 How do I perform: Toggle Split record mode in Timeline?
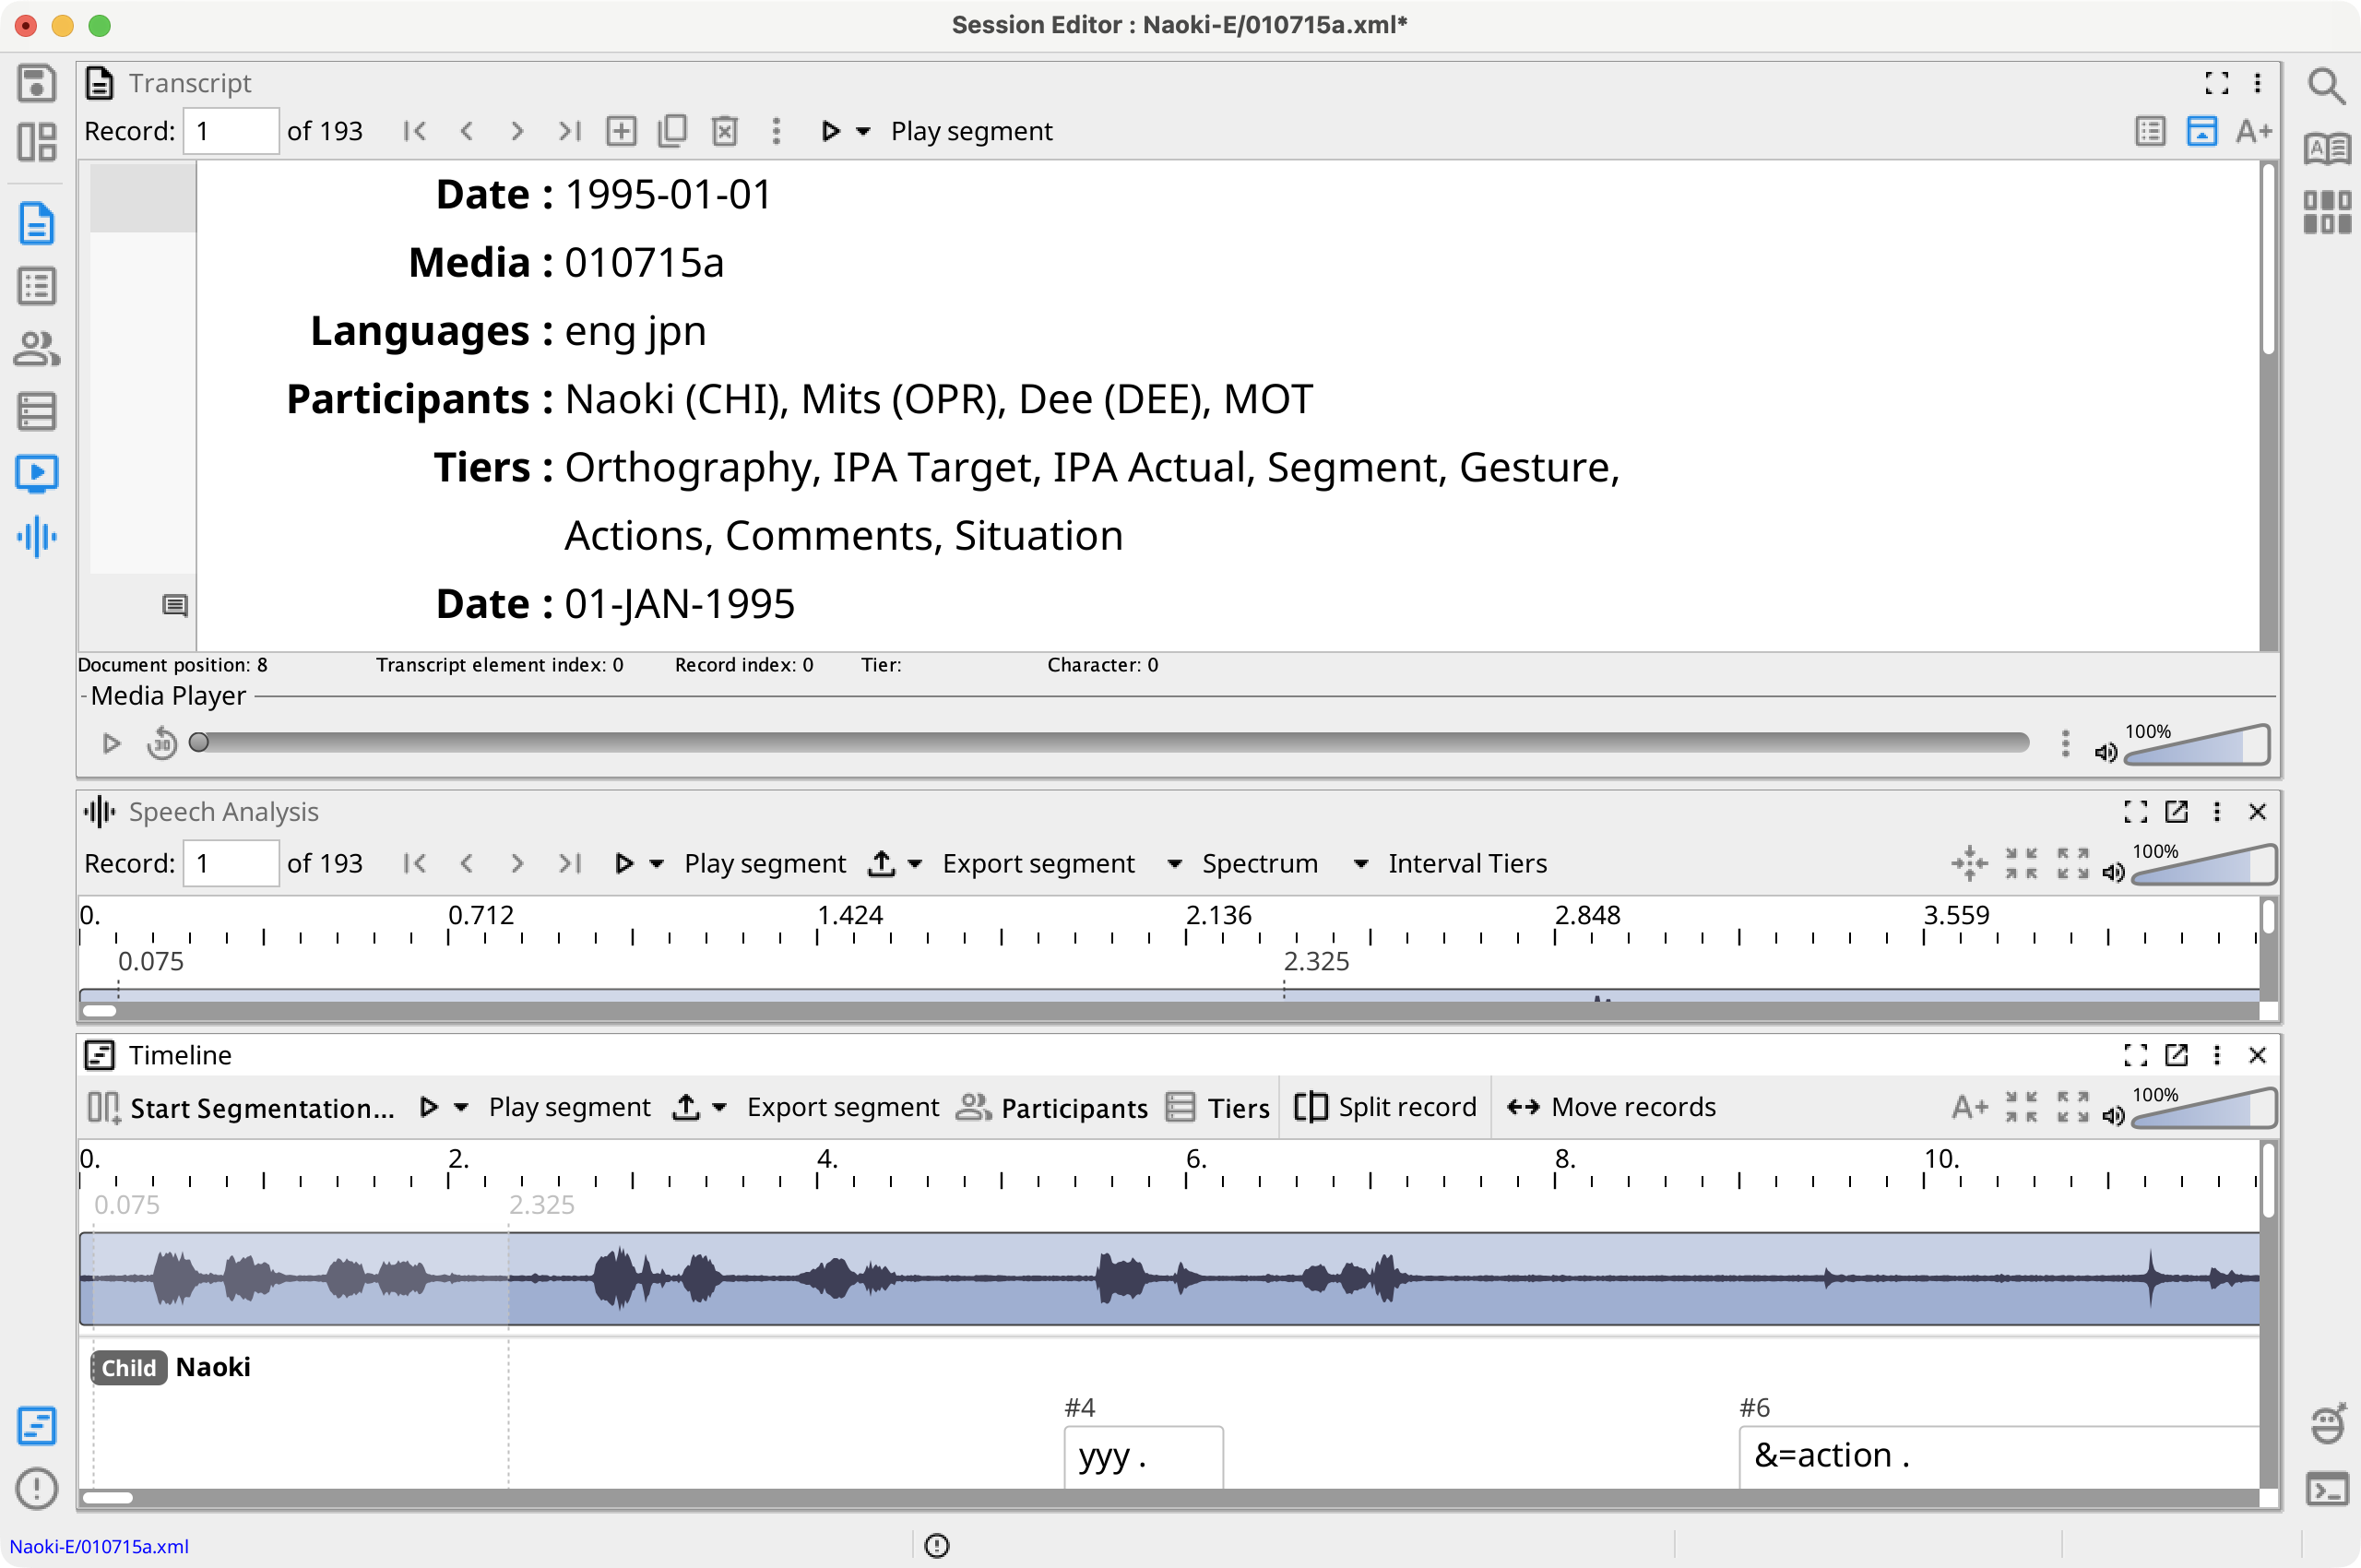[1385, 1107]
